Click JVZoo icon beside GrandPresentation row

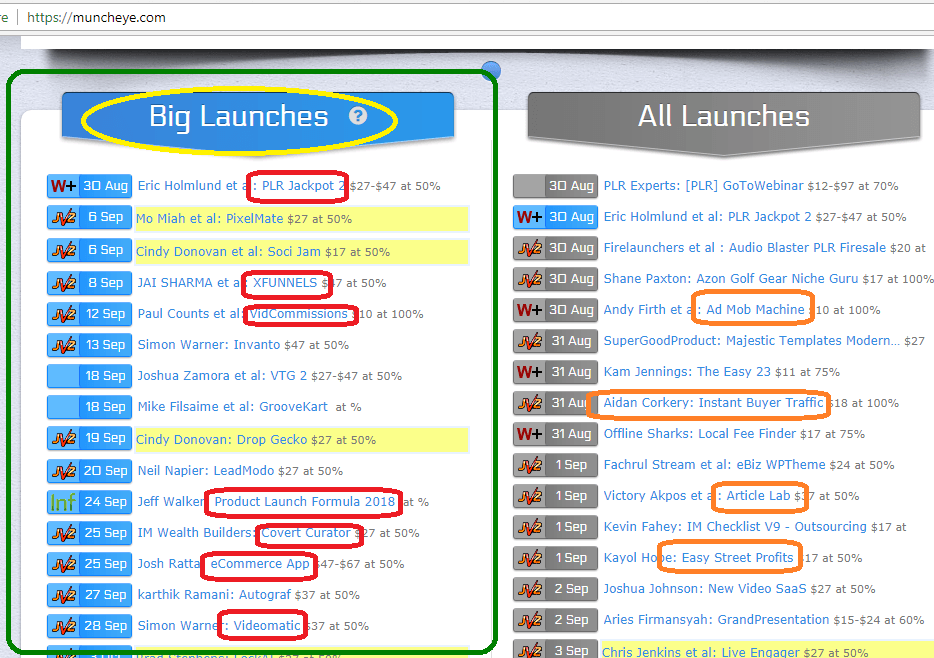(530, 619)
